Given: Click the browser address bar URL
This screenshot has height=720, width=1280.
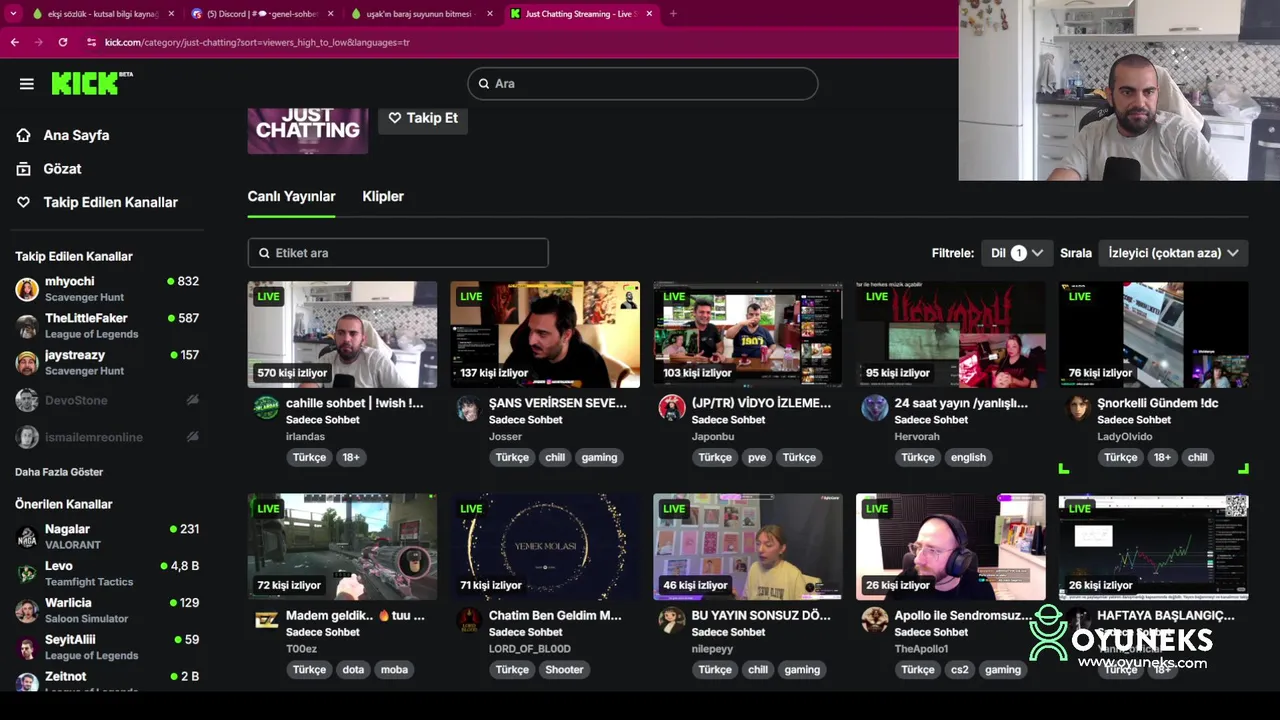Looking at the screenshot, I should click(x=257, y=42).
